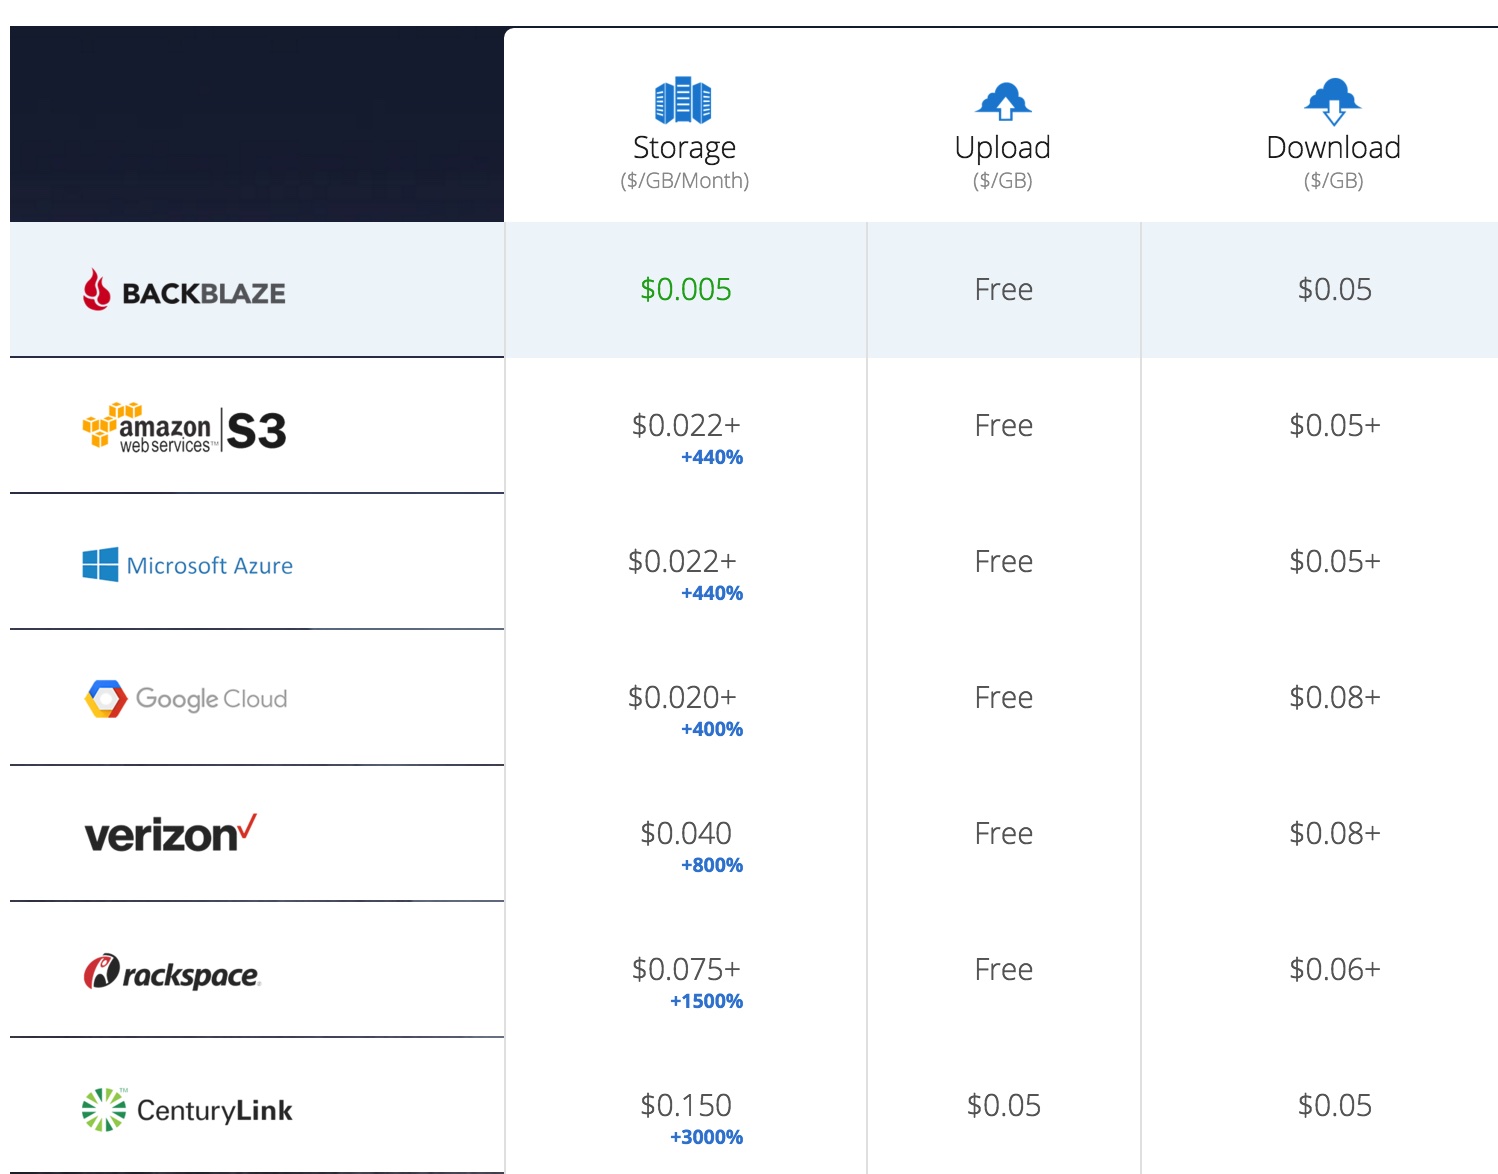Screen dimensions: 1498x1174
Task: Click Azure upload Free cell
Action: tap(1003, 562)
